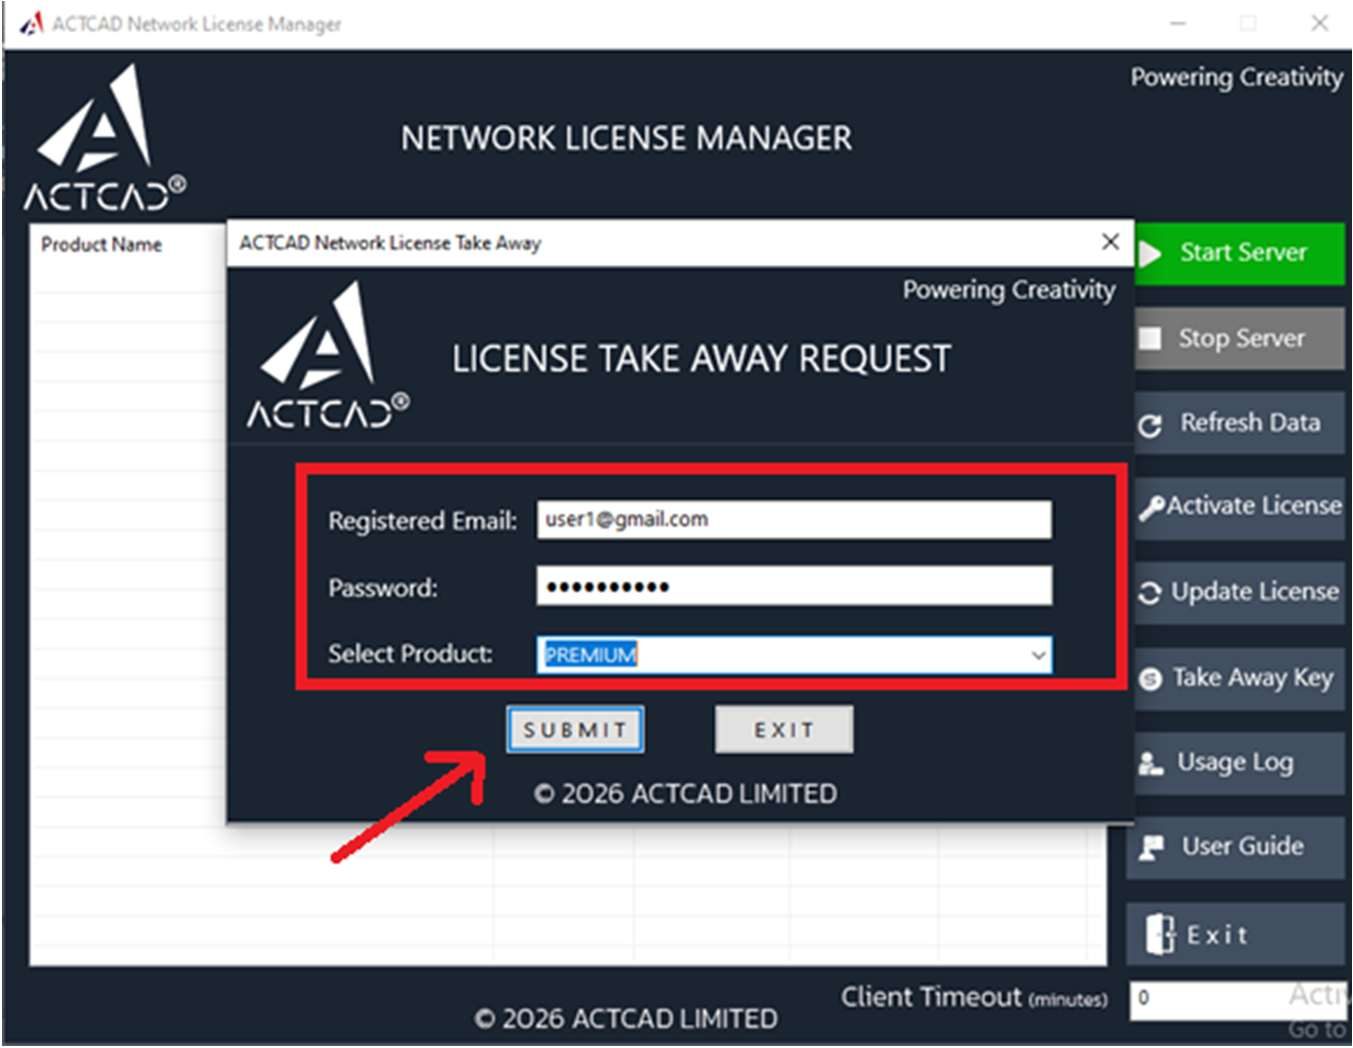Screen dimensions: 1353x1048
Task: Click the Exit label in the main window sidebar
Action: [x=1217, y=935]
